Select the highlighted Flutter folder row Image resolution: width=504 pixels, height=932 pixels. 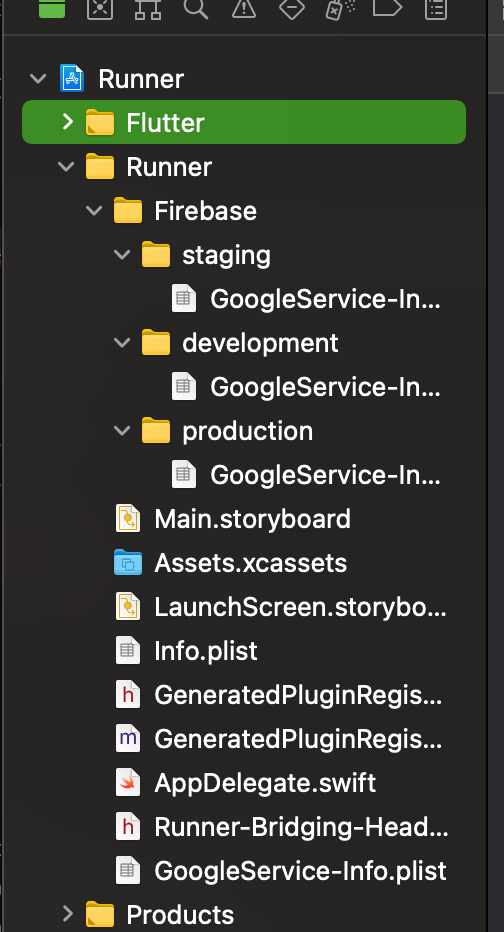point(244,122)
